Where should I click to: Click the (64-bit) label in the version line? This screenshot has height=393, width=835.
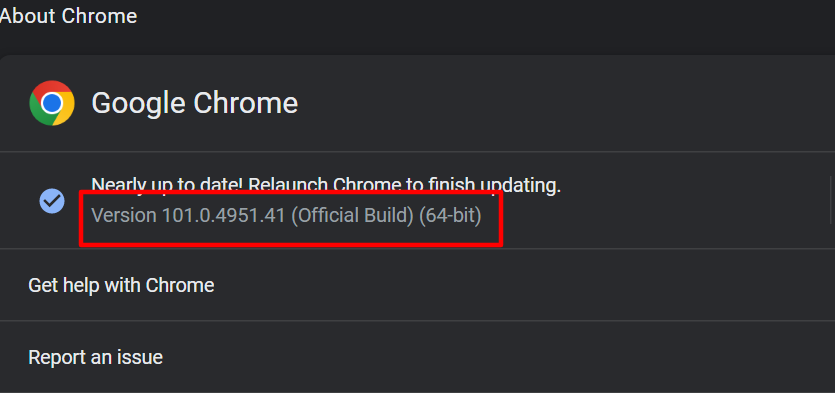pyautogui.click(x=450, y=216)
